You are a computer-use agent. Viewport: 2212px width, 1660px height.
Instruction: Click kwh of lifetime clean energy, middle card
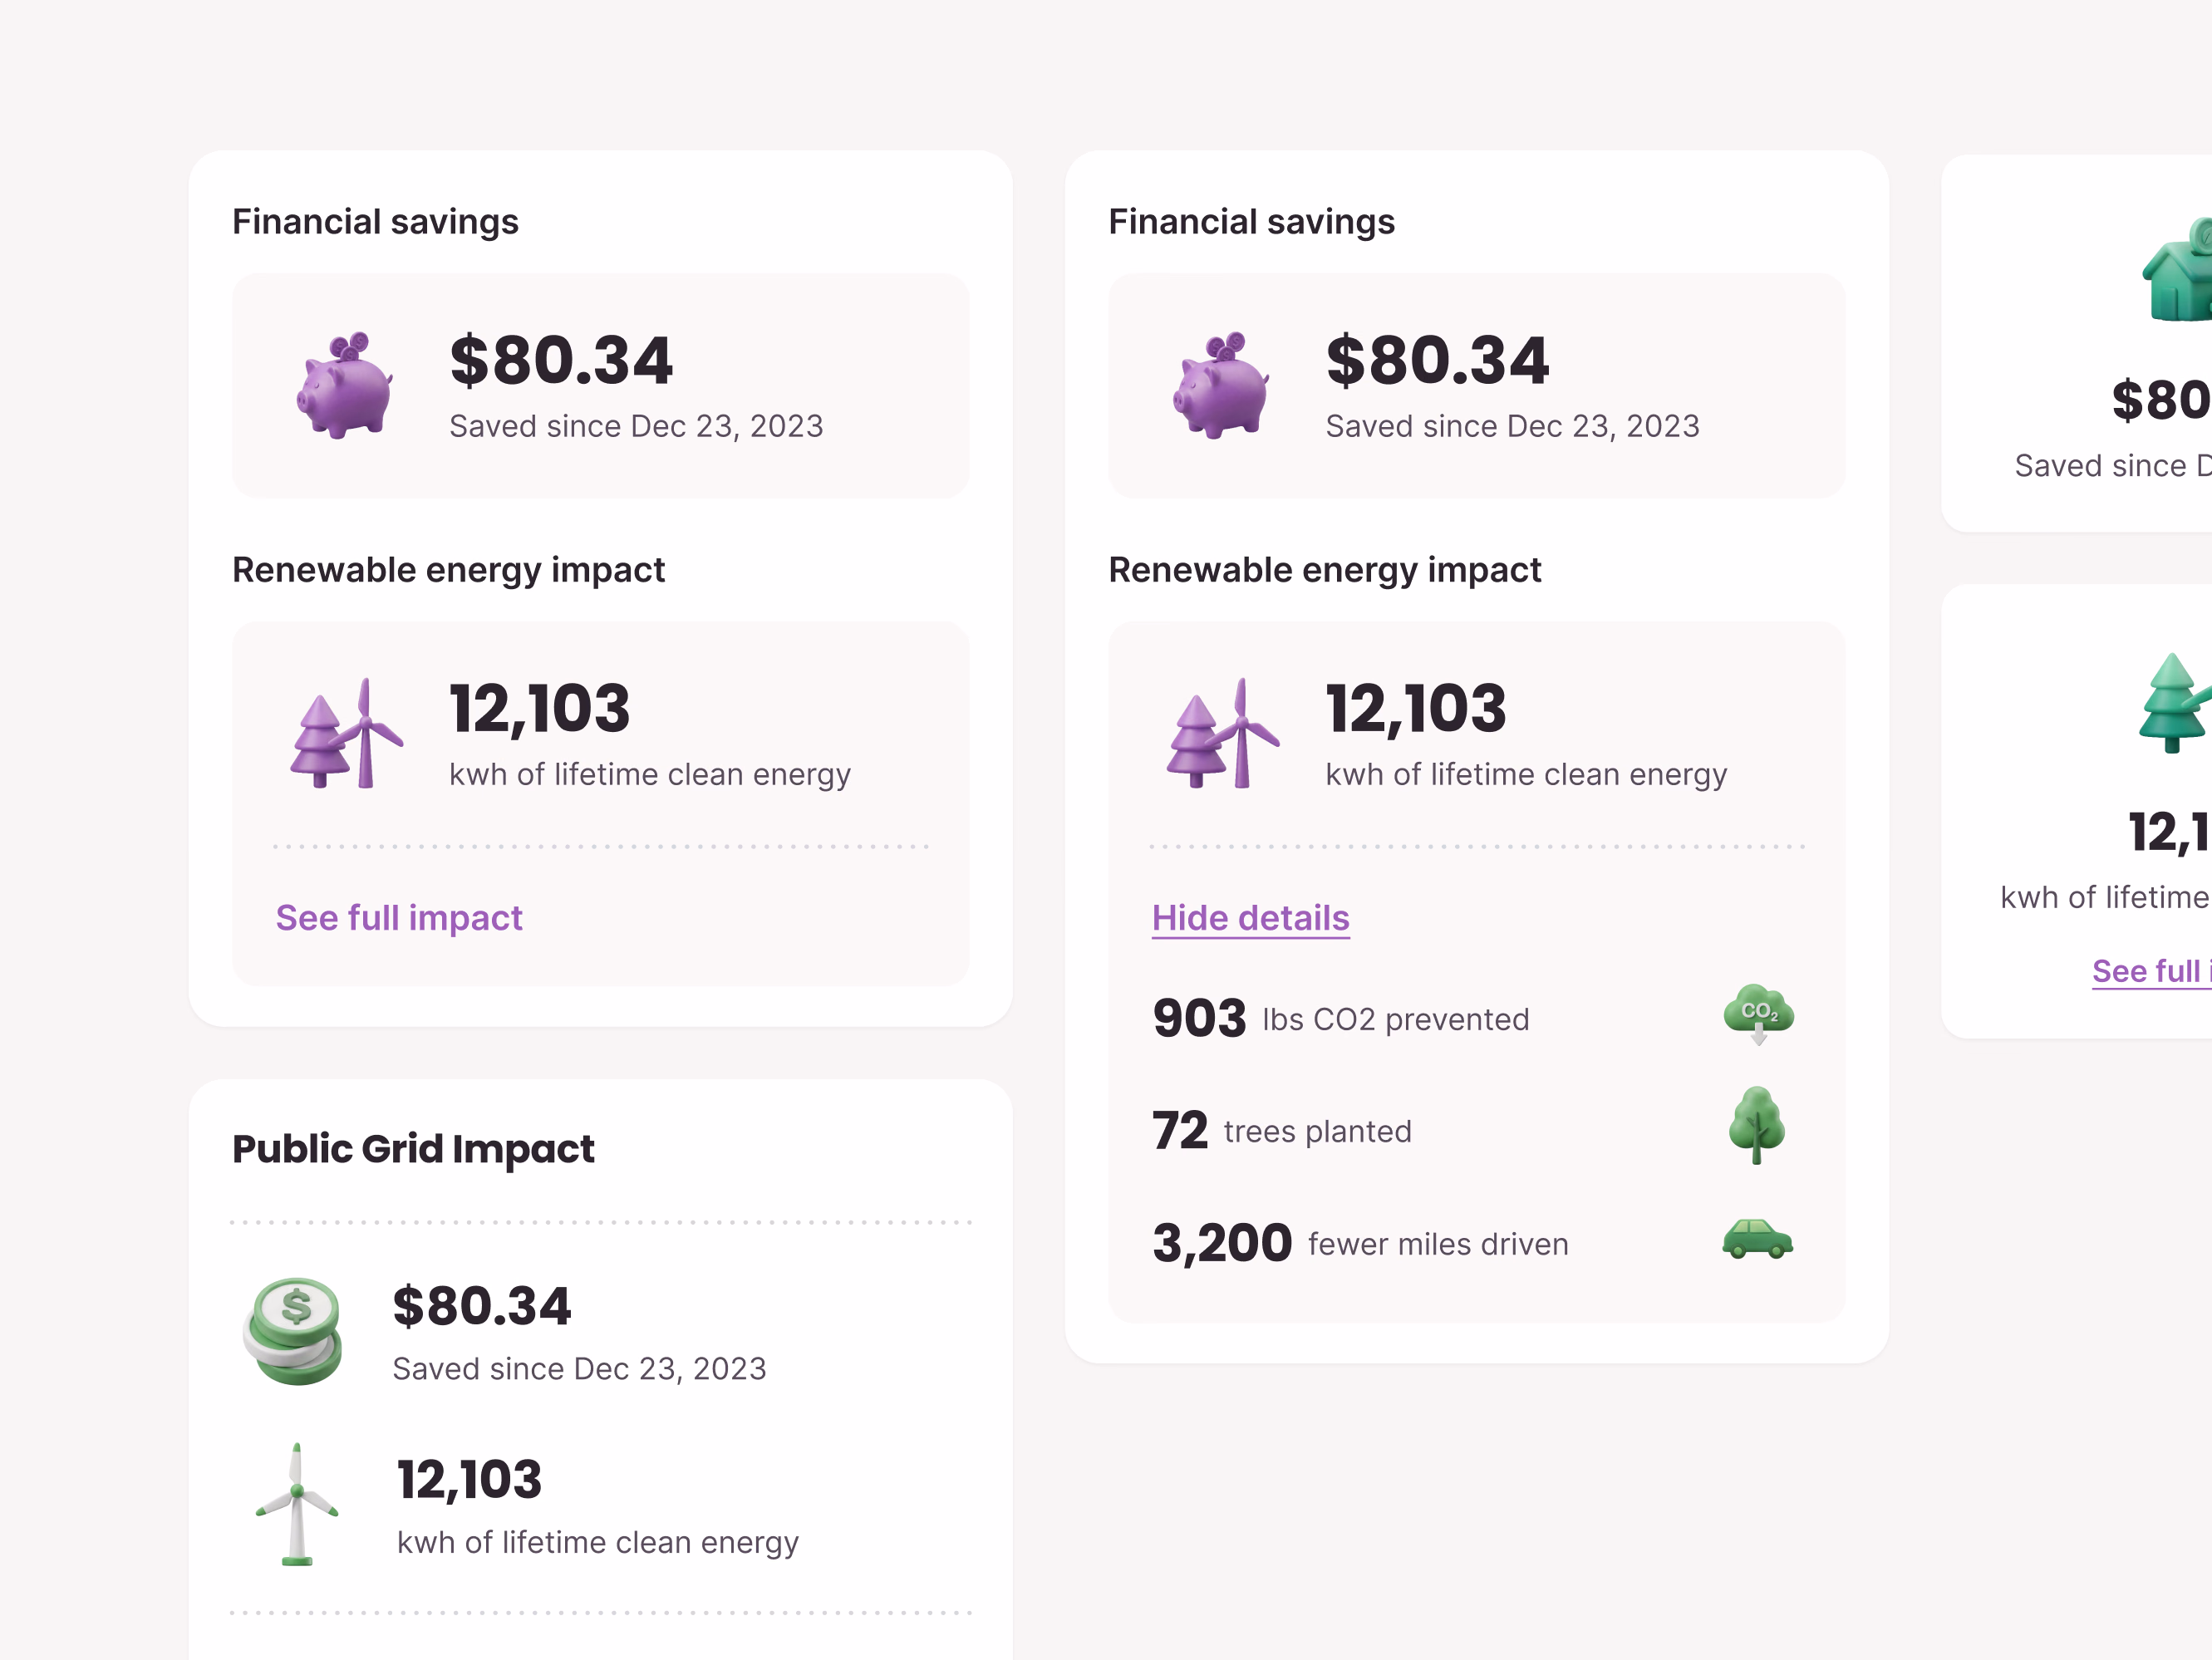click(x=1526, y=775)
